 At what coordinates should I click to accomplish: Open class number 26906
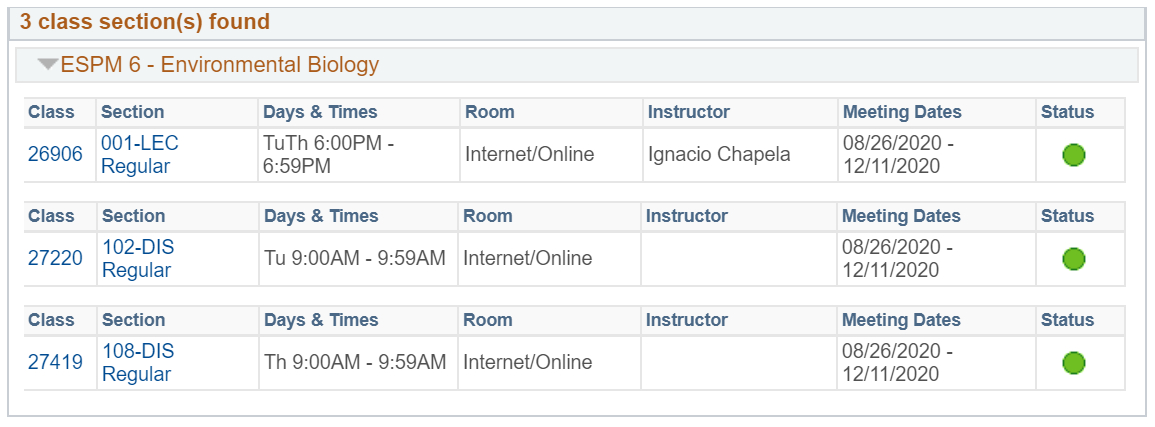[55, 155]
